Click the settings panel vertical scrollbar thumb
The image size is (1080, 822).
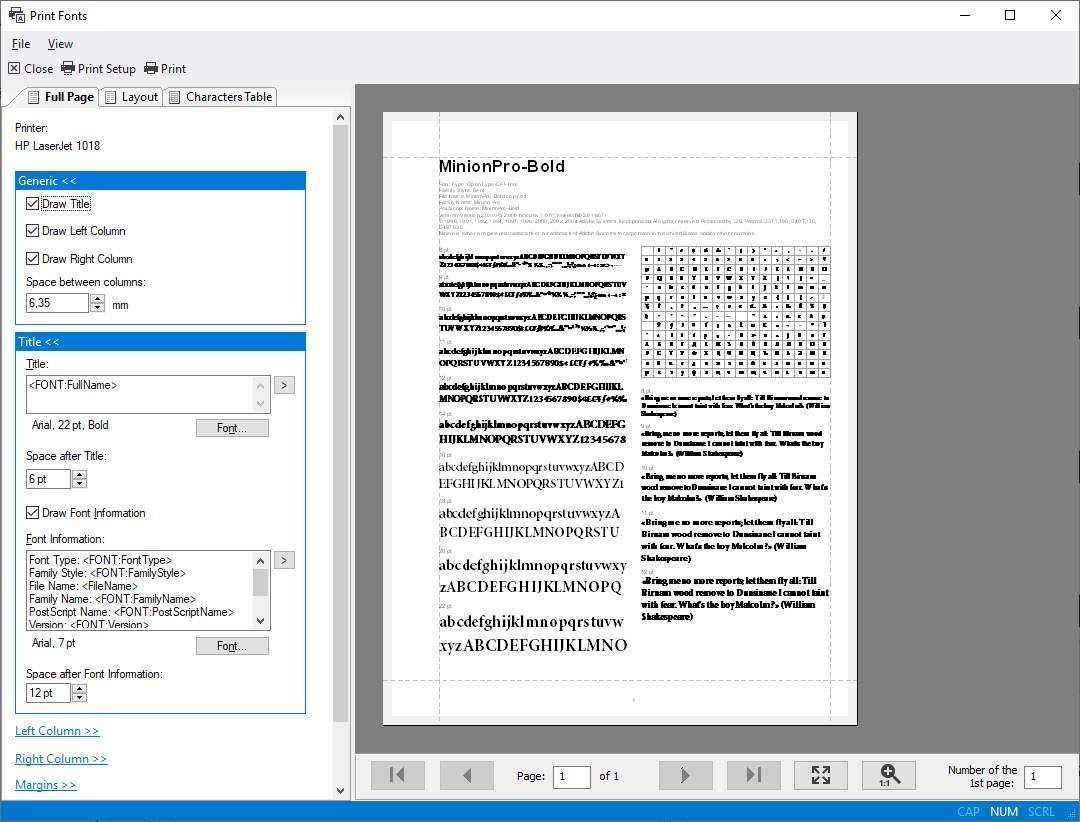[x=340, y=424]
